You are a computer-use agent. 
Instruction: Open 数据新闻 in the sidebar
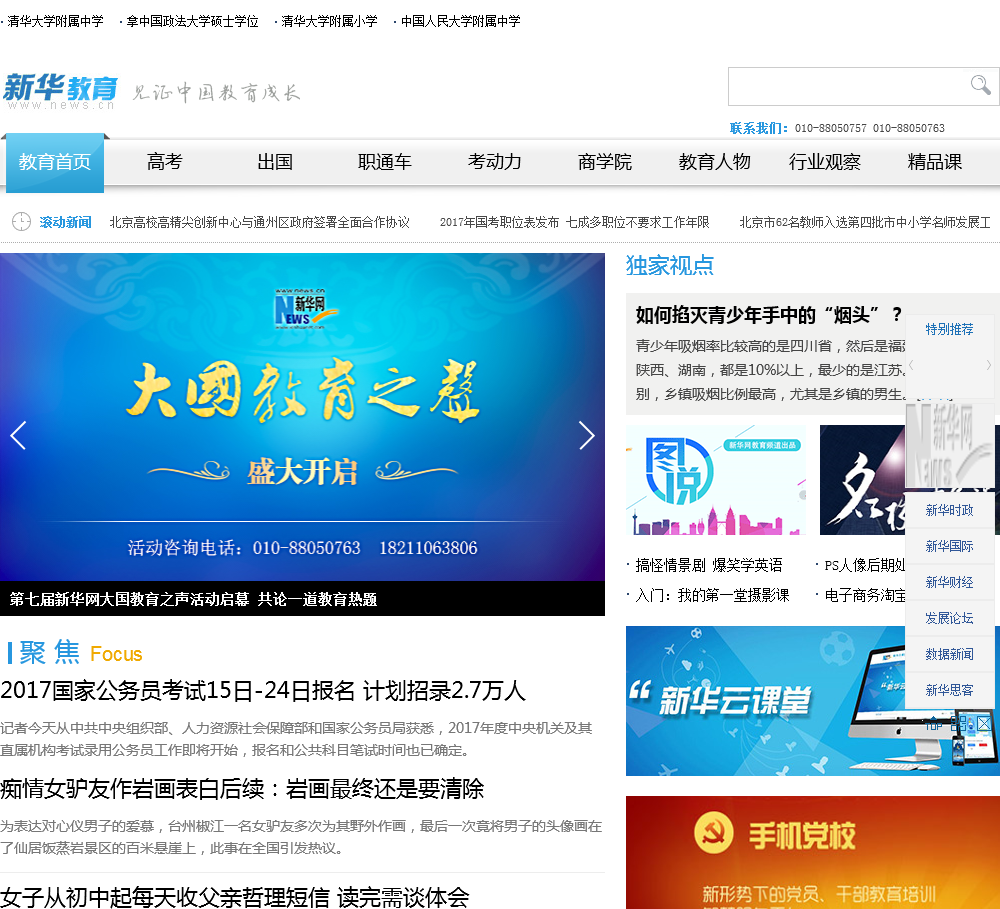coord(950,654)
